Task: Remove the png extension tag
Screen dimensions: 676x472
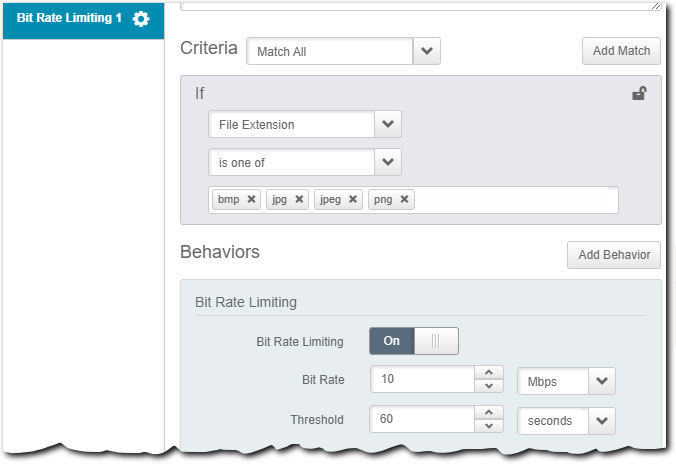Action: coord(405,199)
